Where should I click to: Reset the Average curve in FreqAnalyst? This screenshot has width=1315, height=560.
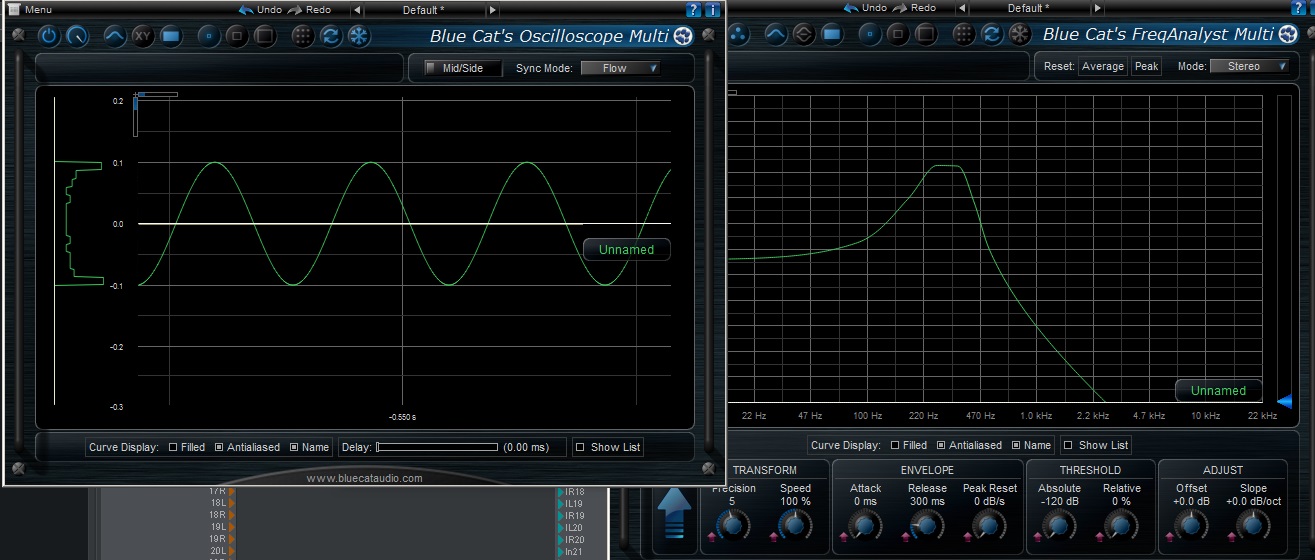coord(1103,66)
